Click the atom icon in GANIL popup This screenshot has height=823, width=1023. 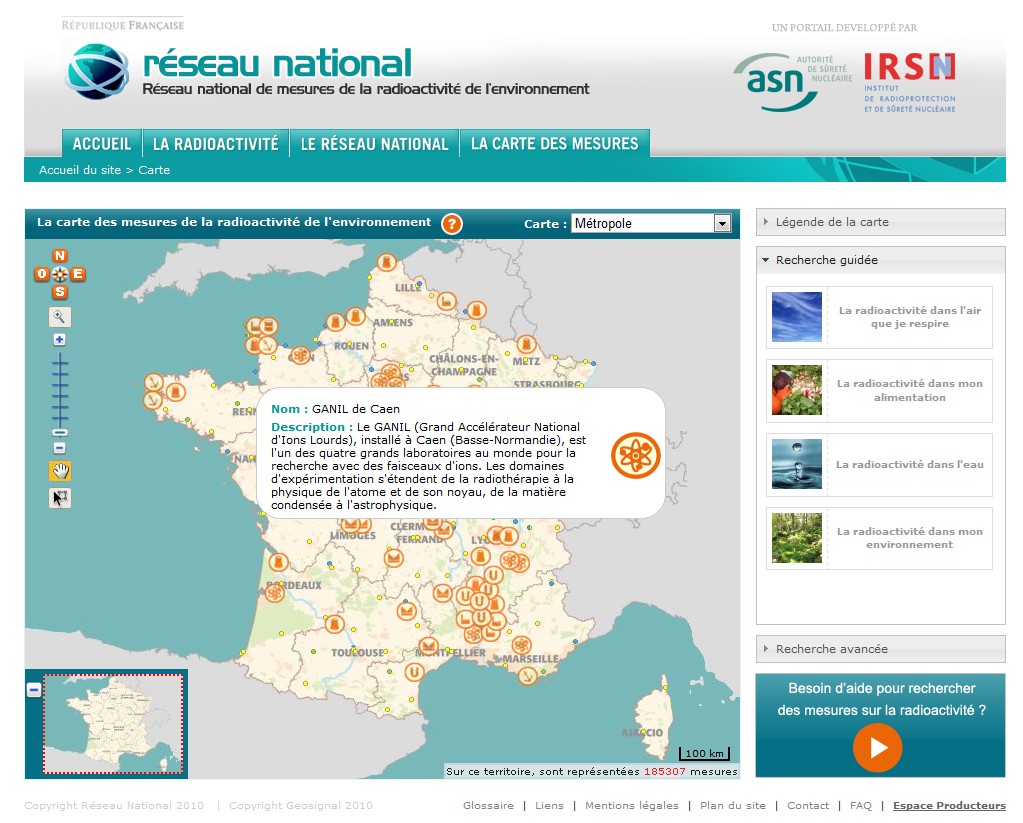(x=635, y=456)
